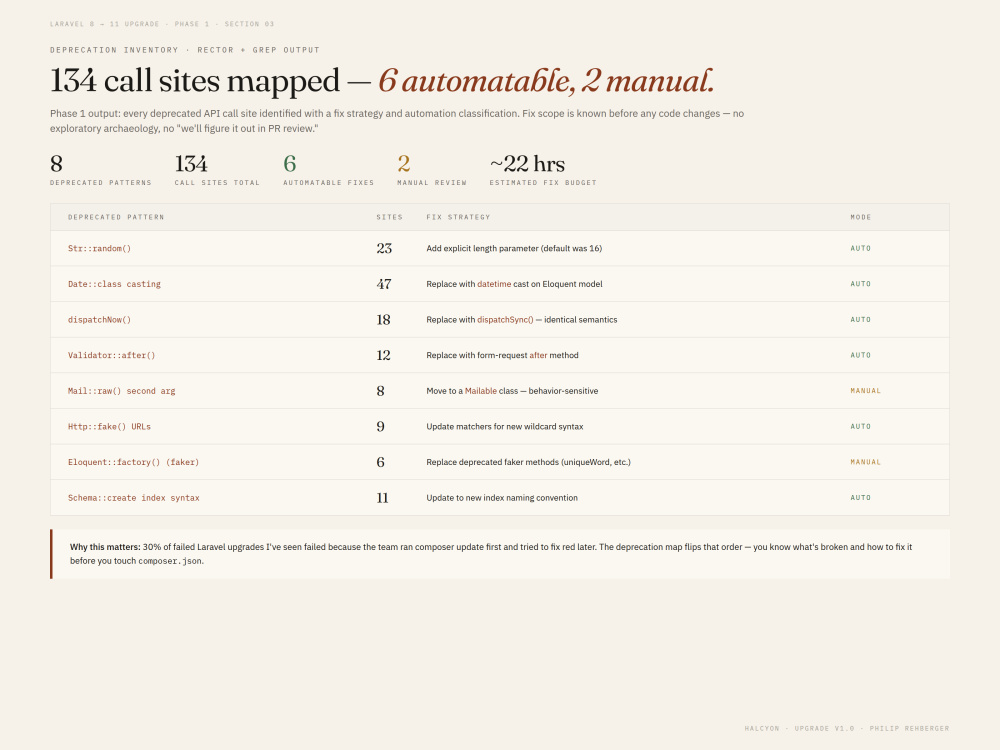
Task: Click the site count 18
Action: pyautogui.click(x=383, y=320)
